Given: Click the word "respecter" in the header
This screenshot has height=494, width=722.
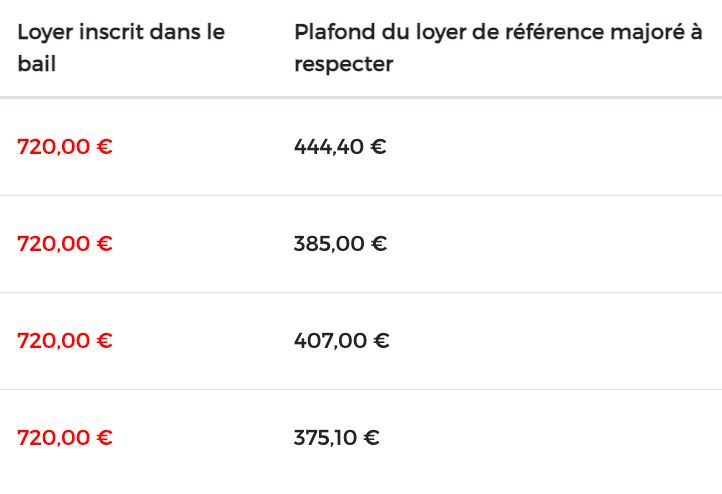Looking at the screenshot, I should tap(344, 65).
